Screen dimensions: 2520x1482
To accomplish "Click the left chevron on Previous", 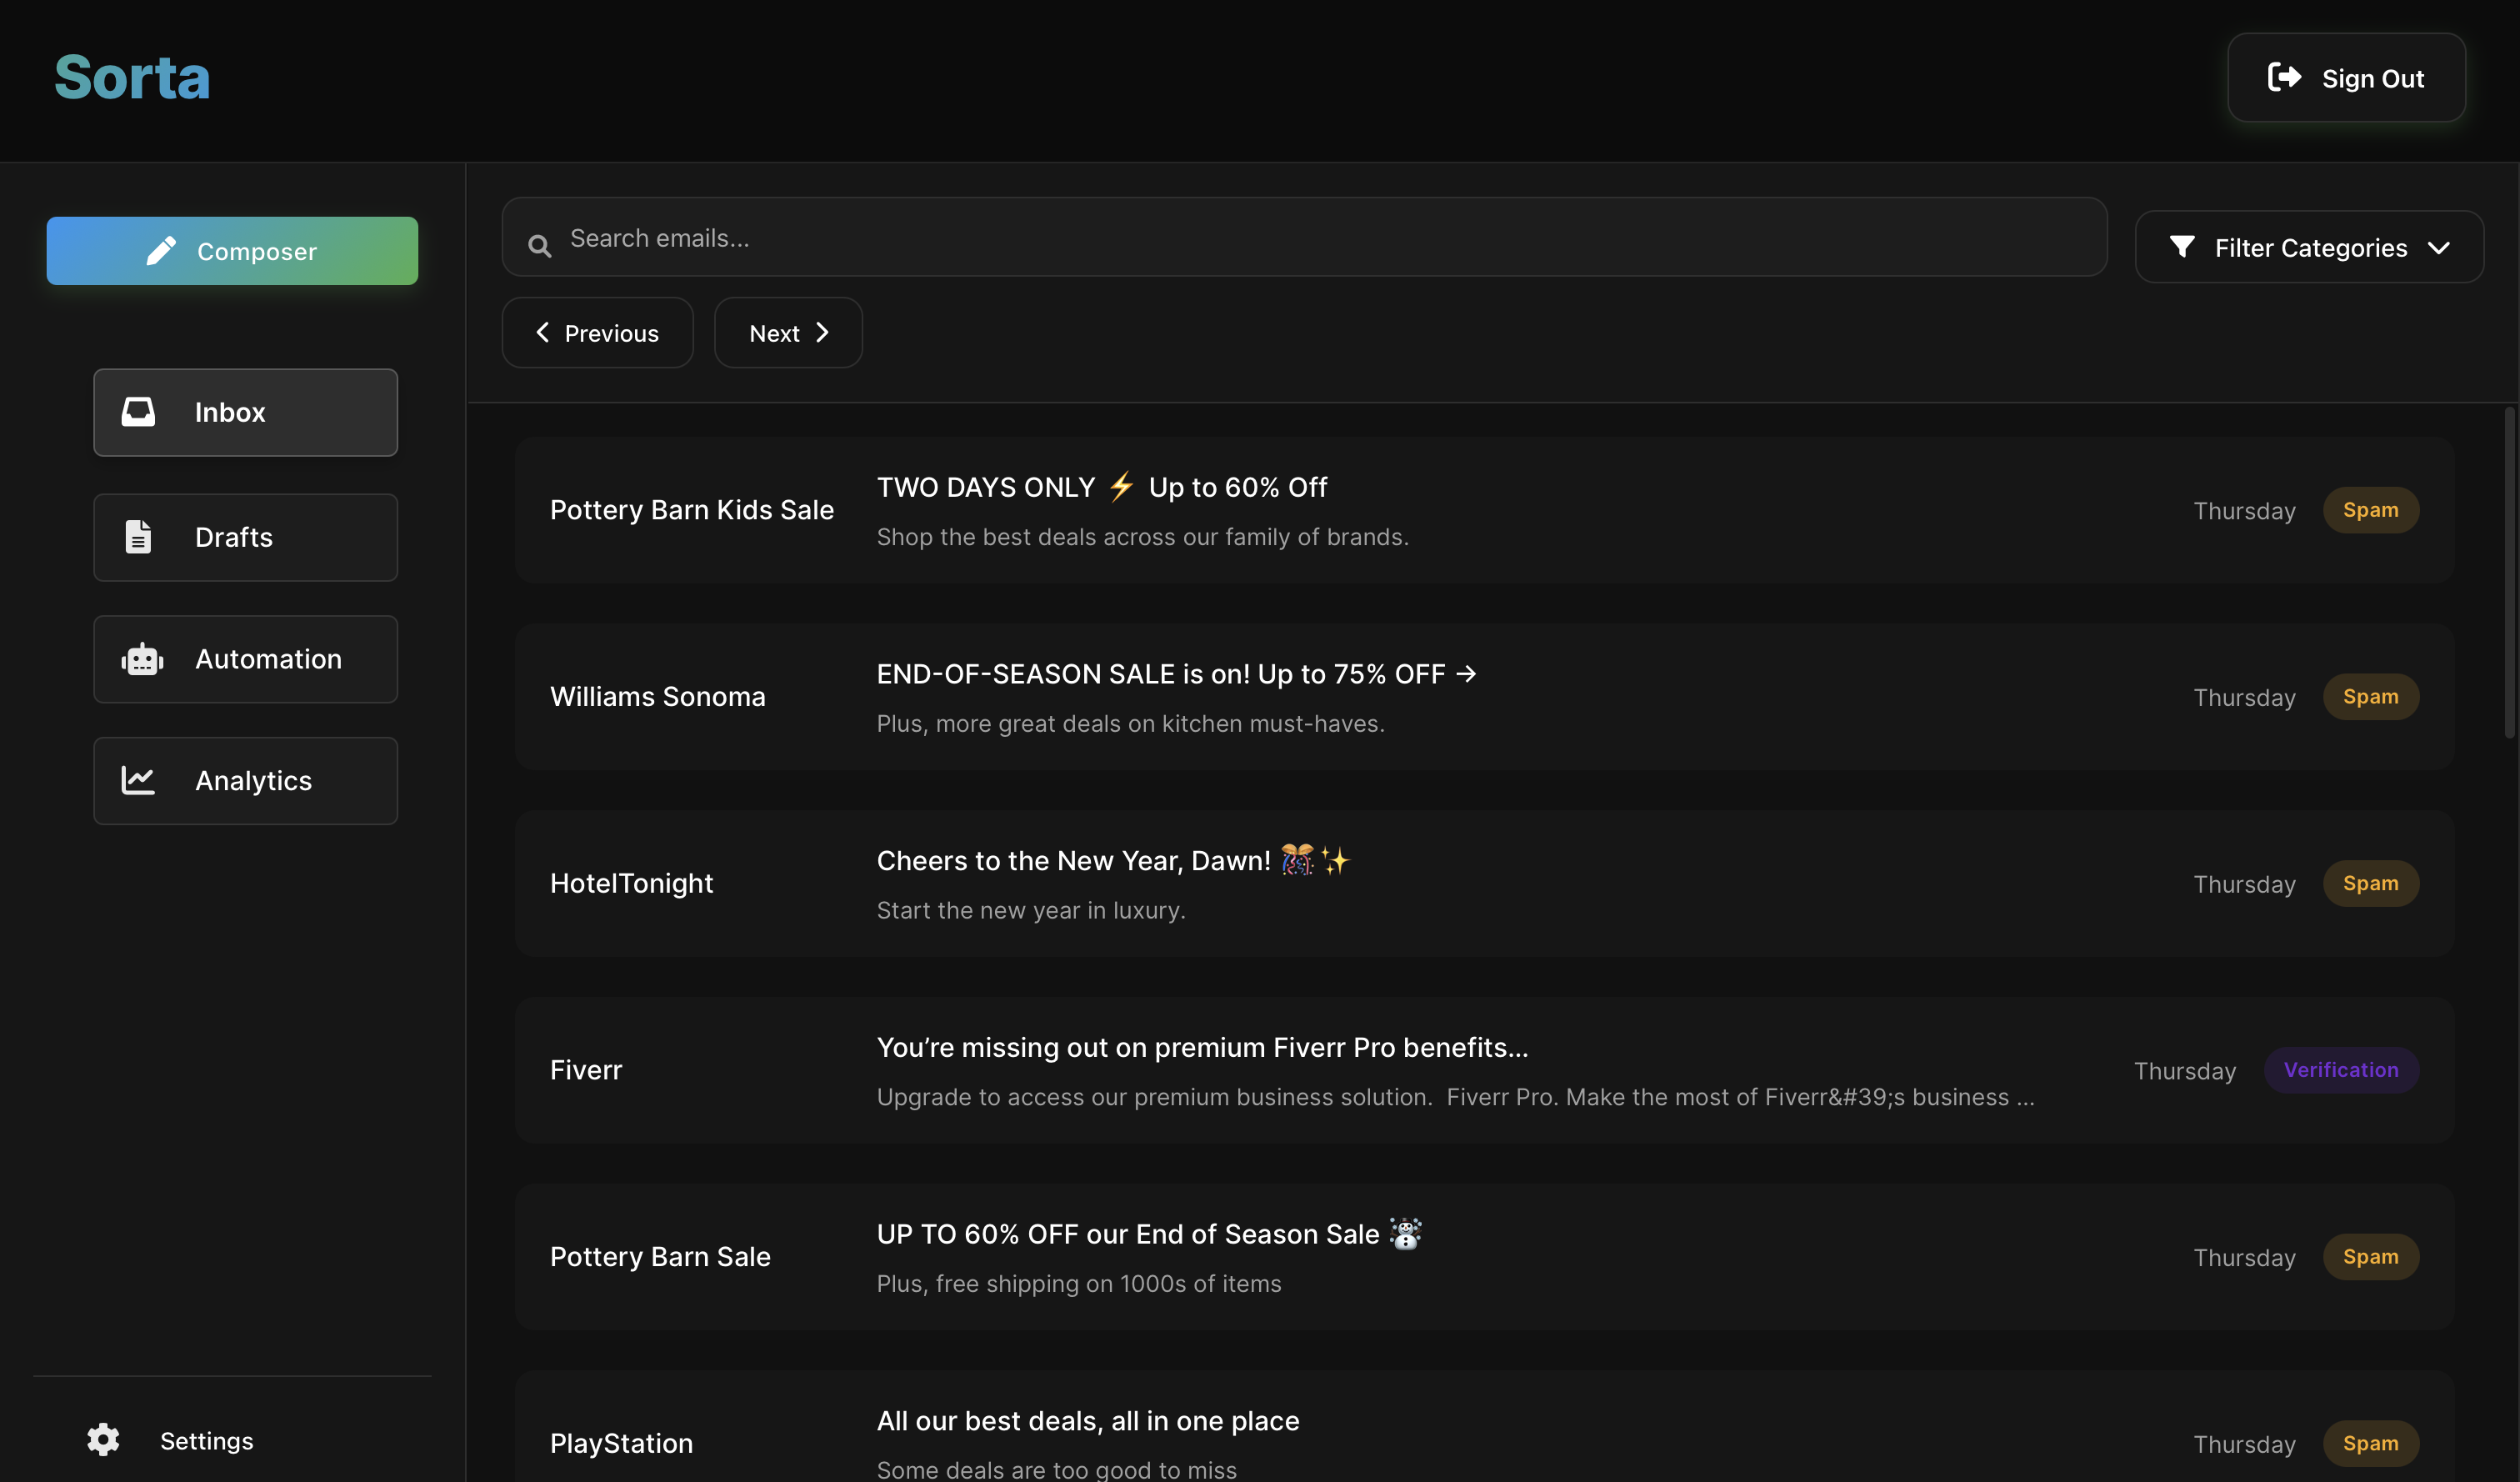I will pos(543,332).
